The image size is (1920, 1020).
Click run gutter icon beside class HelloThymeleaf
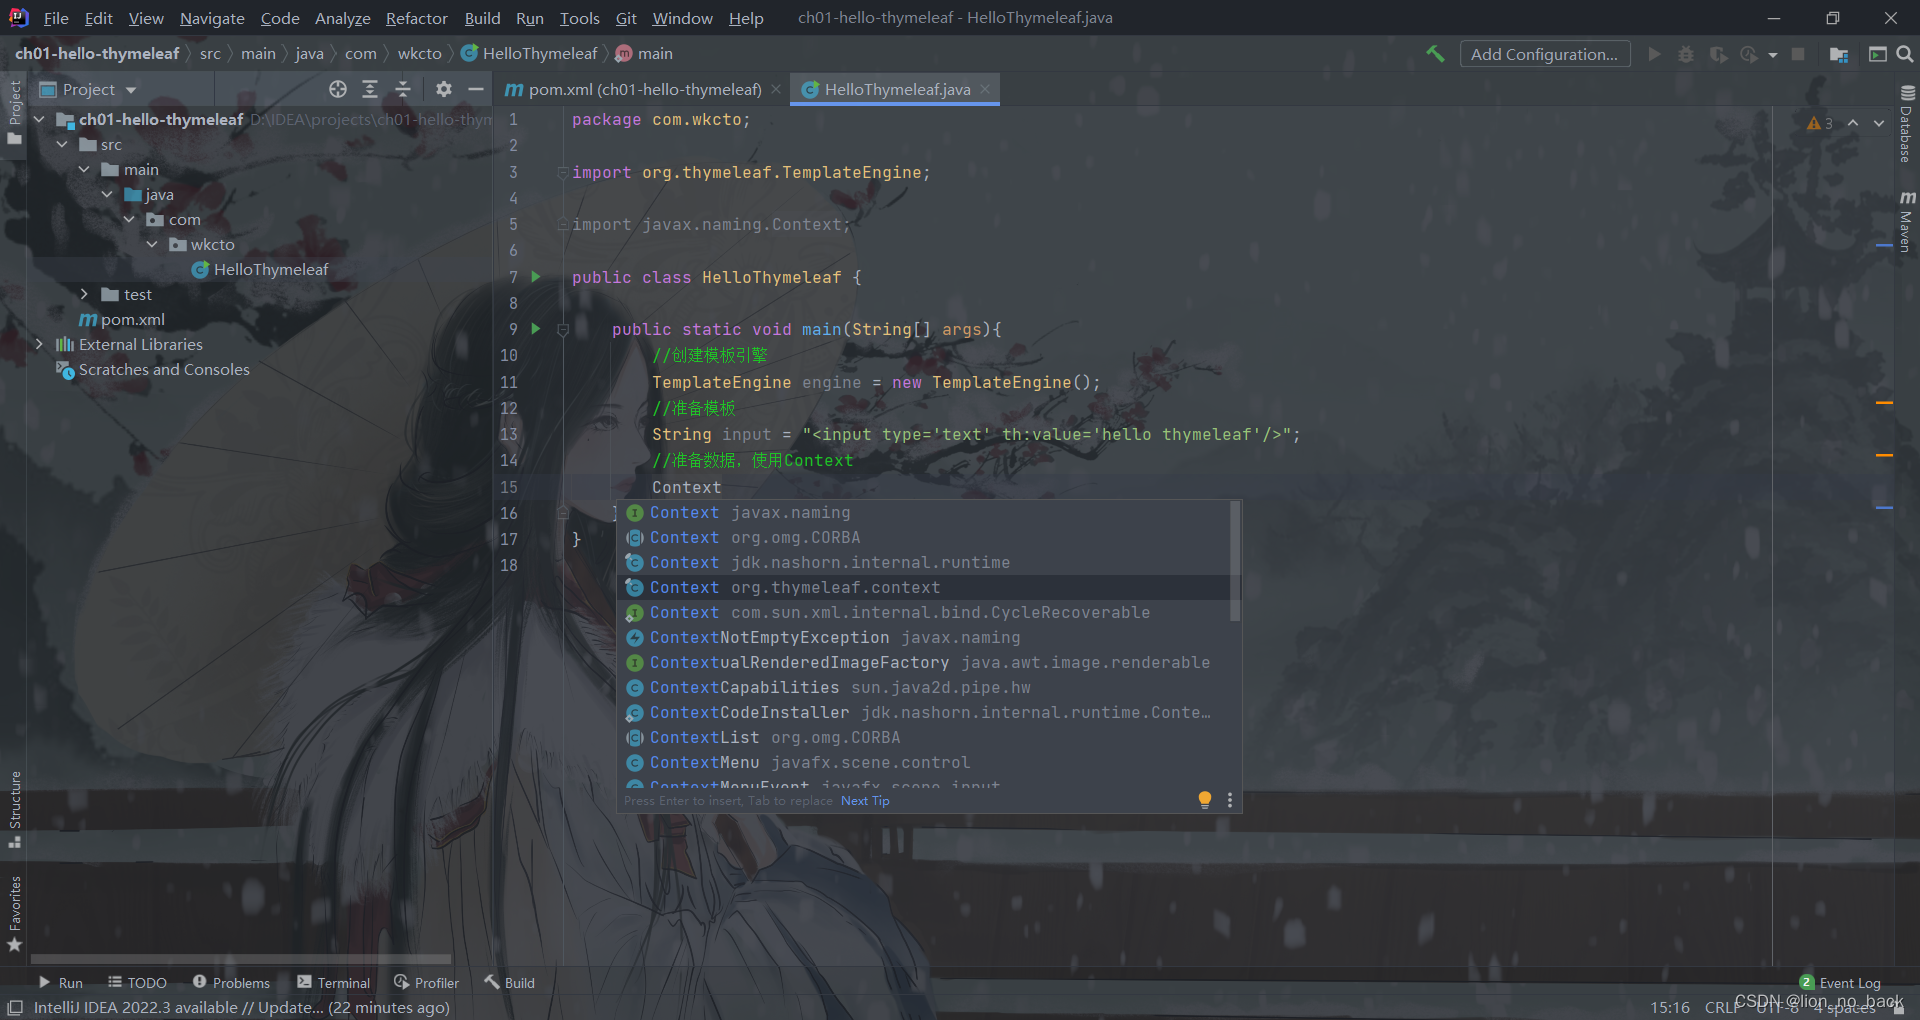coord(536,277)
